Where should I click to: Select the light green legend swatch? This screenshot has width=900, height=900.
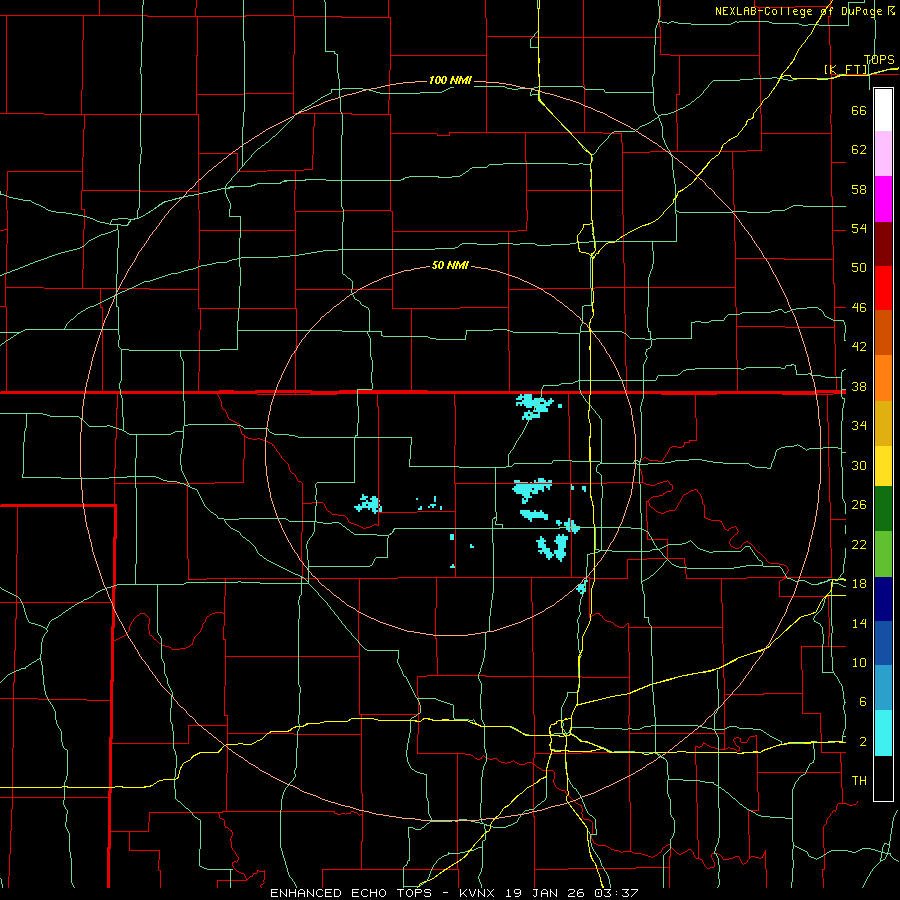pos(883,553)
